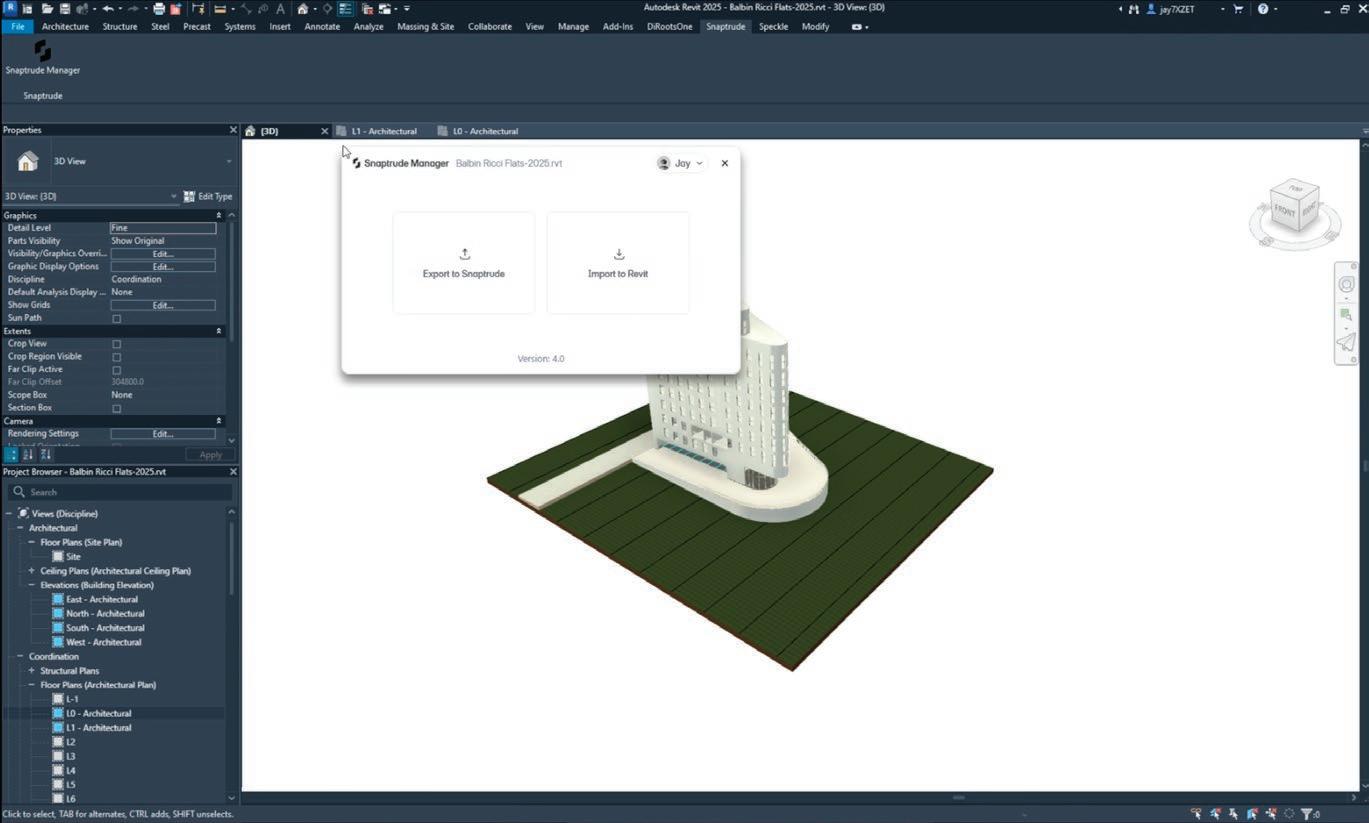1369x823 pixels.
Task: Enable the Crop View checkbox
Action: pyautogui.click(x=117, y=344)
